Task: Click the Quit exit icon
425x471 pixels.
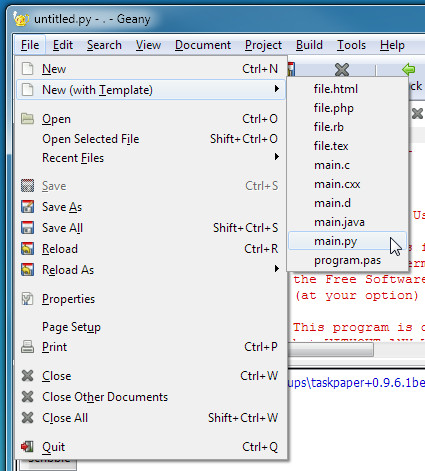Action: tap(27, 446)
